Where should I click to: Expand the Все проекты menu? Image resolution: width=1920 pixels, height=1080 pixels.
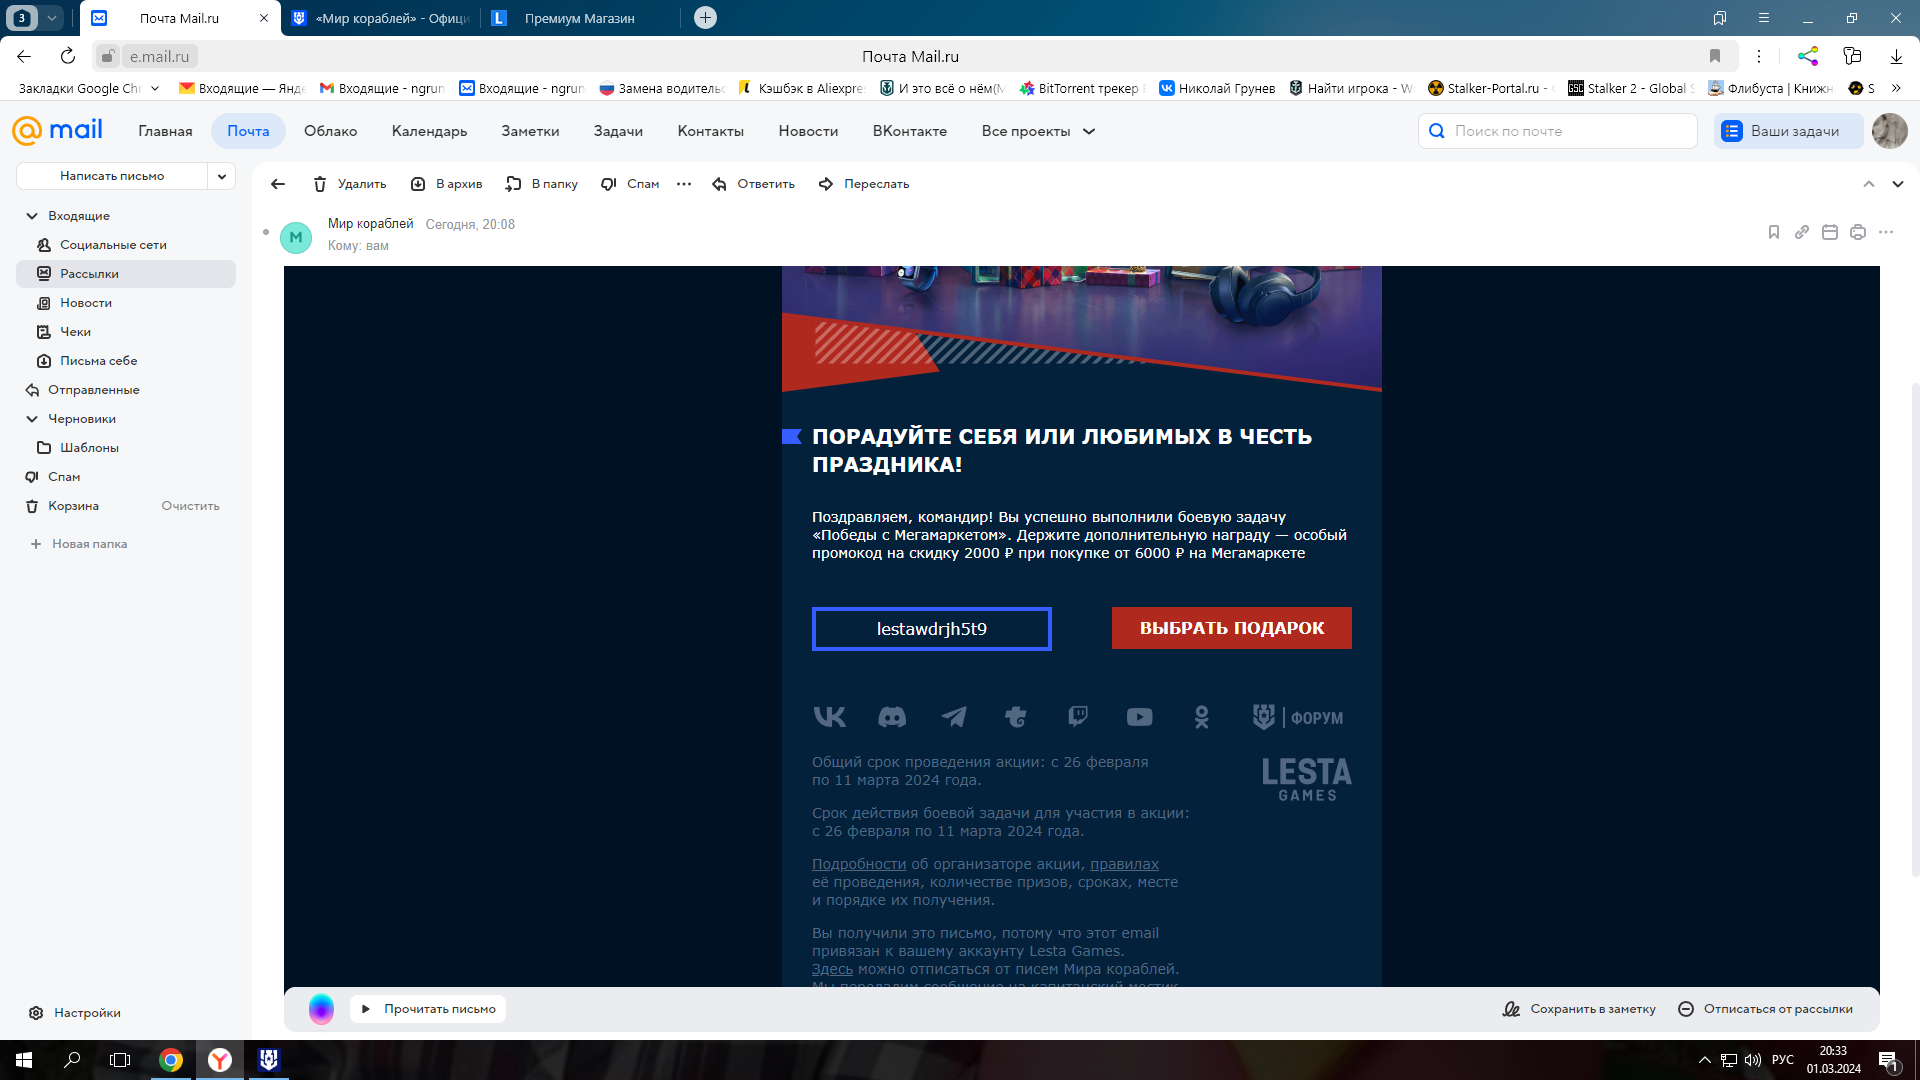[x=1038, y=131]
